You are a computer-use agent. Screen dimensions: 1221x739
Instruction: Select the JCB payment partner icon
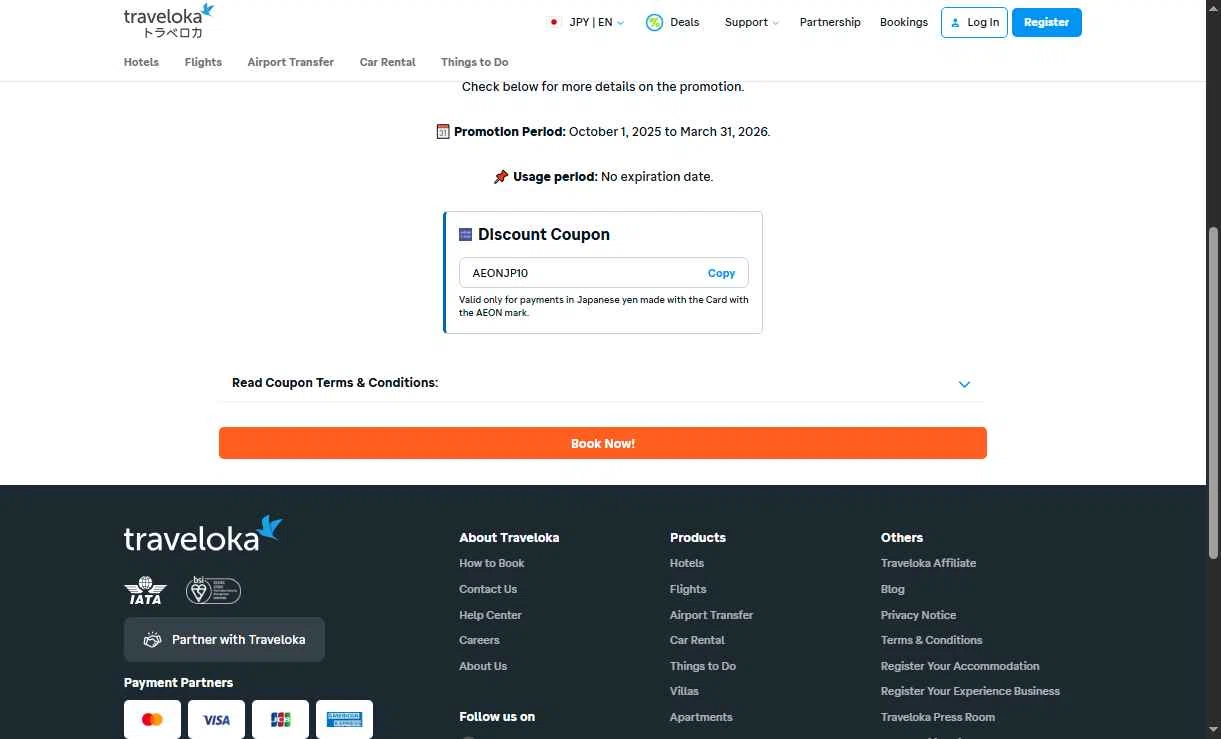click(x=280, y=719)
